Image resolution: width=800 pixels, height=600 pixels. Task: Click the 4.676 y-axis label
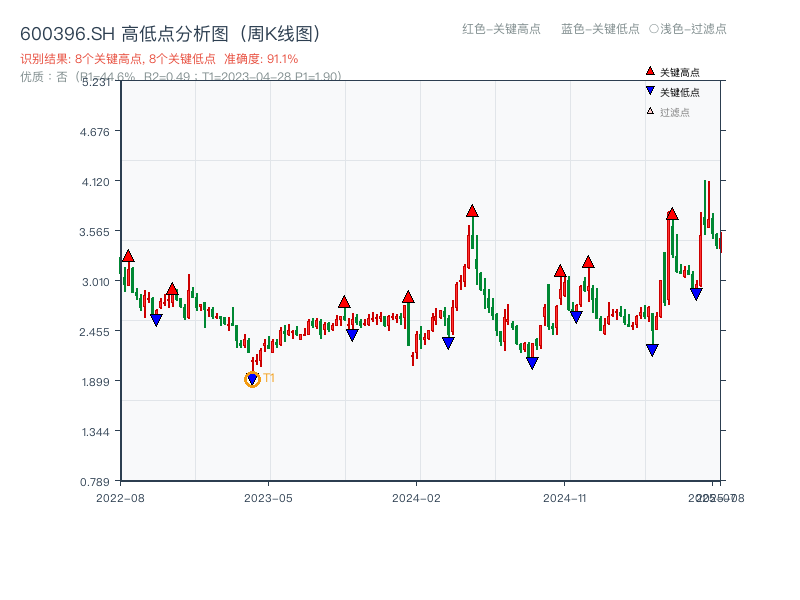tap(94, 132)
